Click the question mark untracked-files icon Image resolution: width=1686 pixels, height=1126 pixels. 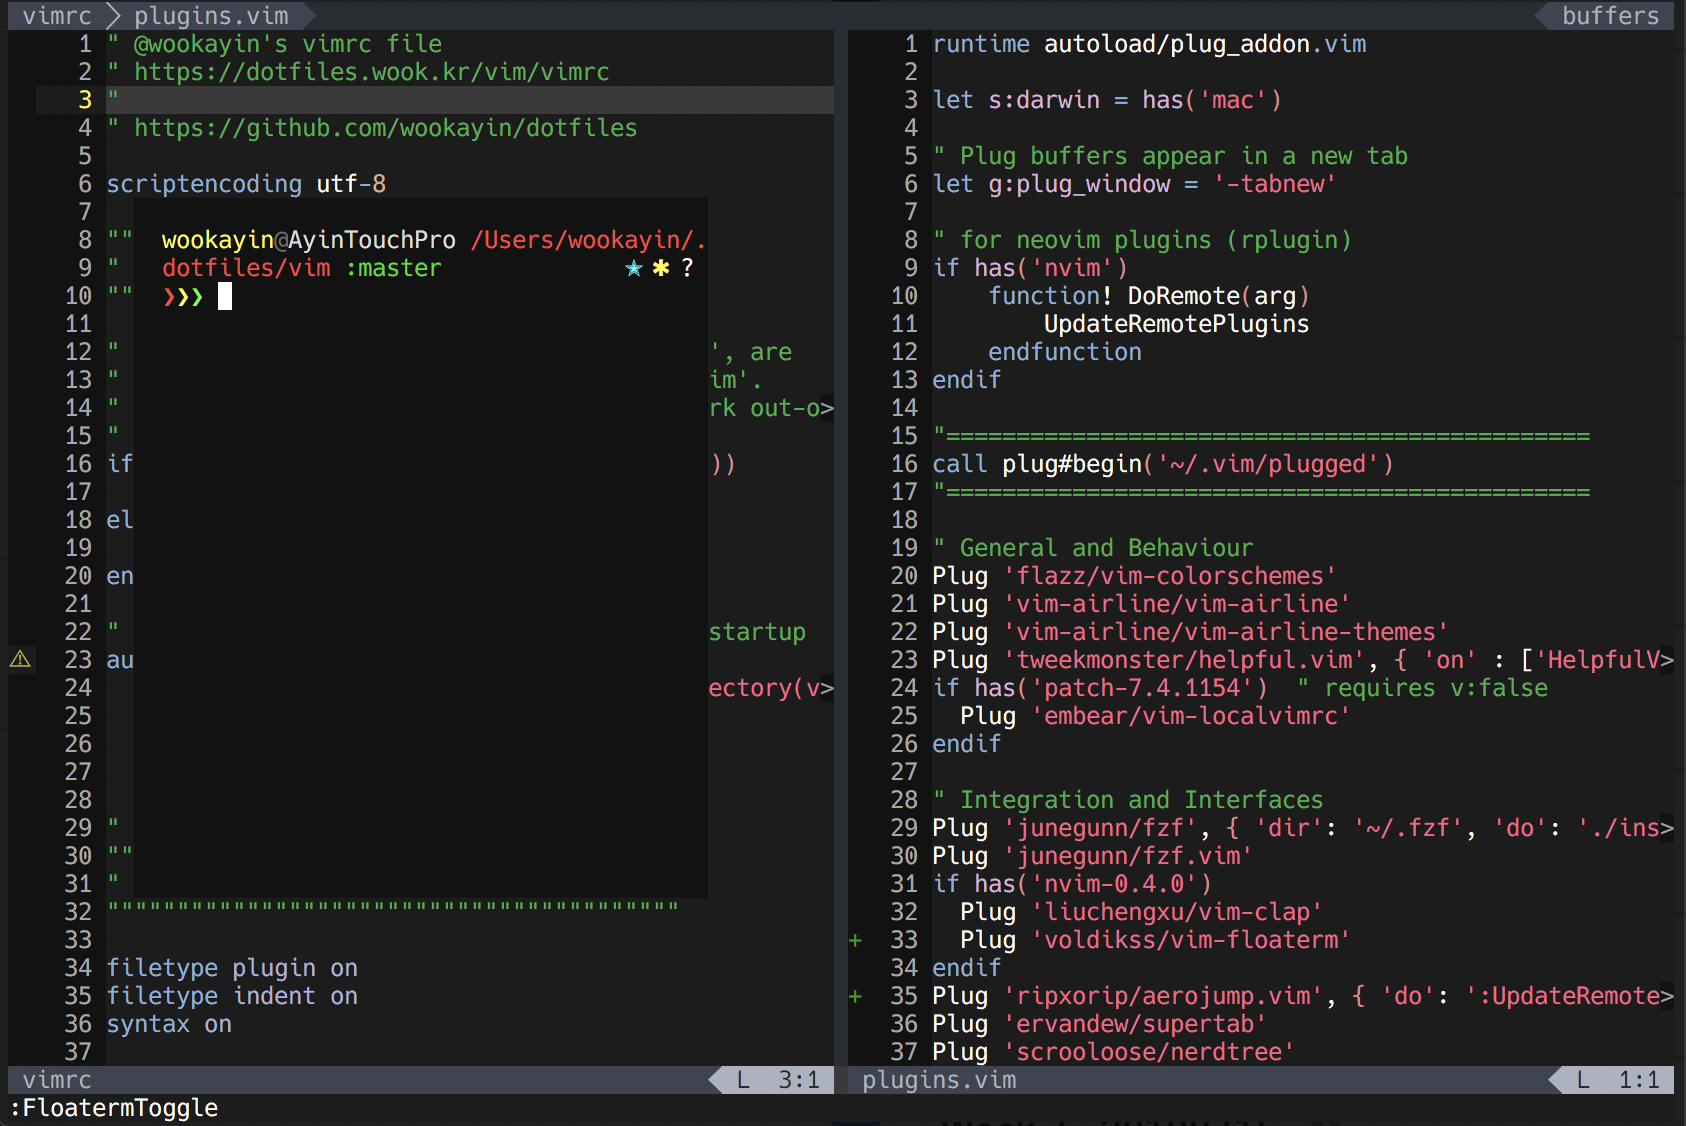(x=688, y=268)
